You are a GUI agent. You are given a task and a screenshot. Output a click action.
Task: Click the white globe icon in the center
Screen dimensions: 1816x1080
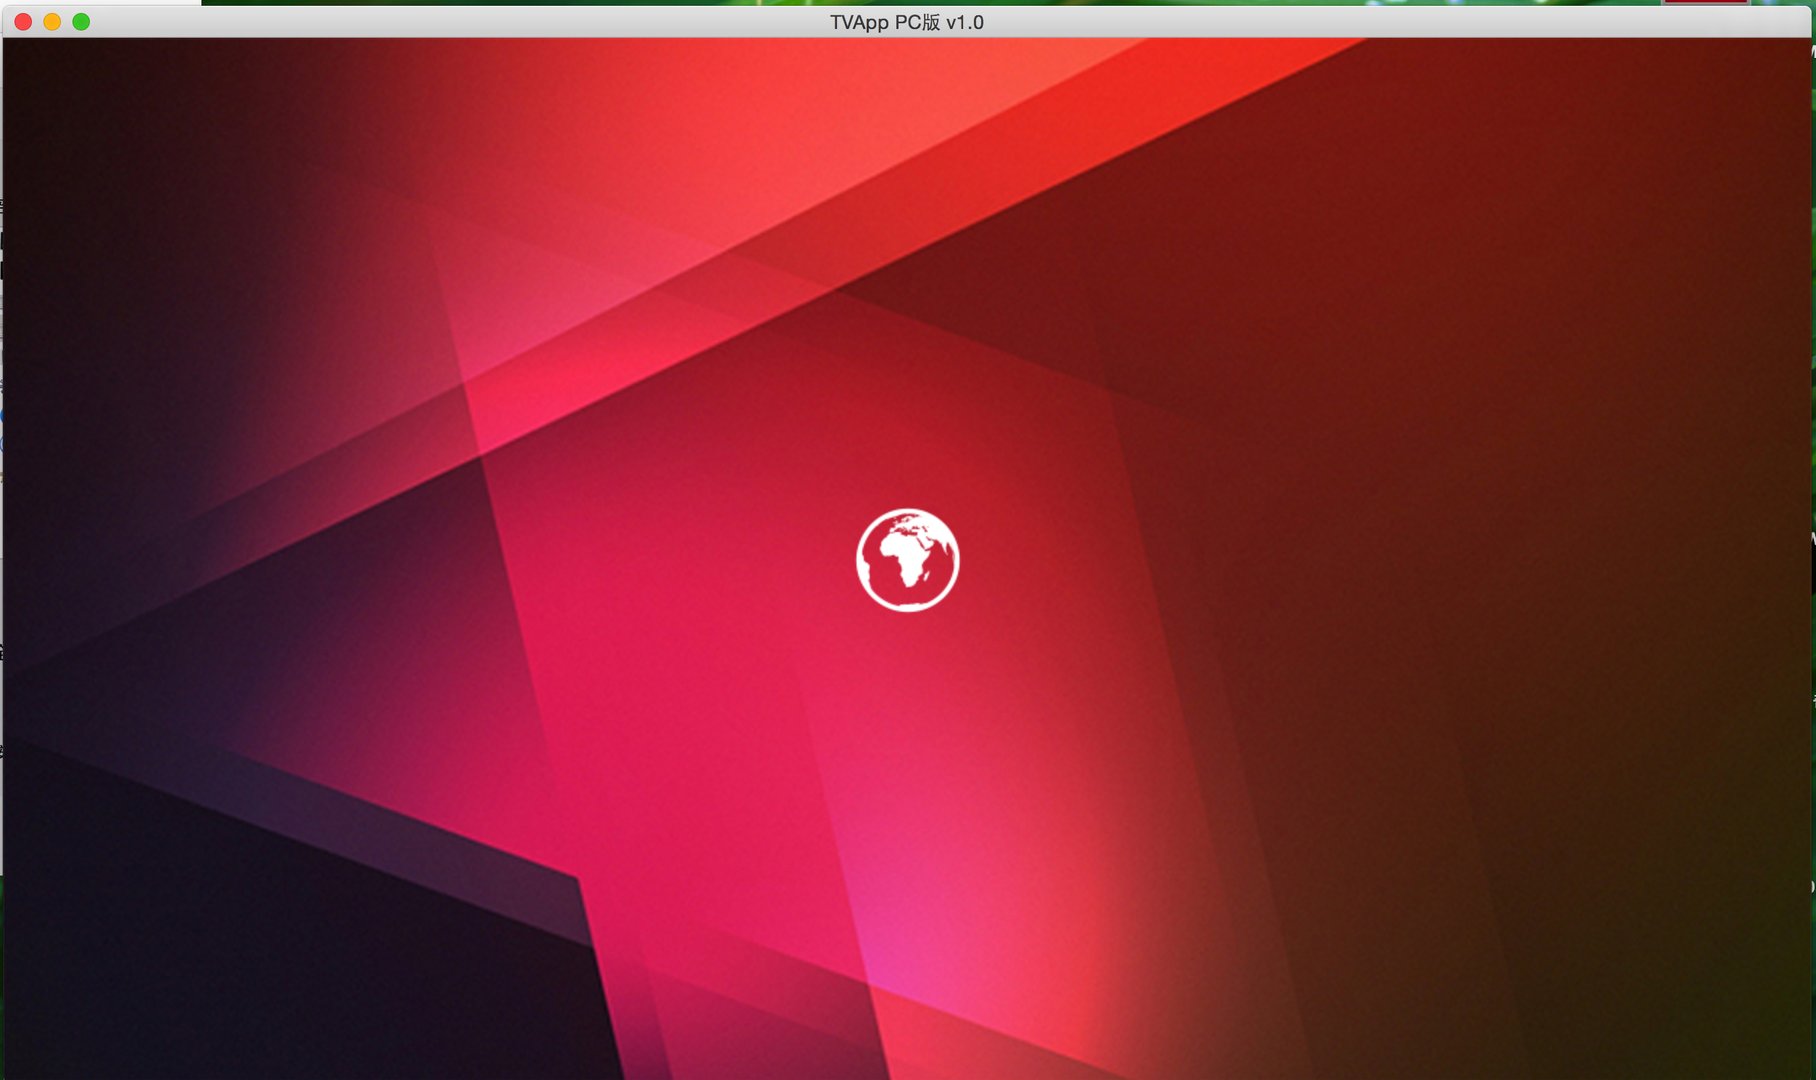(907, 559)
